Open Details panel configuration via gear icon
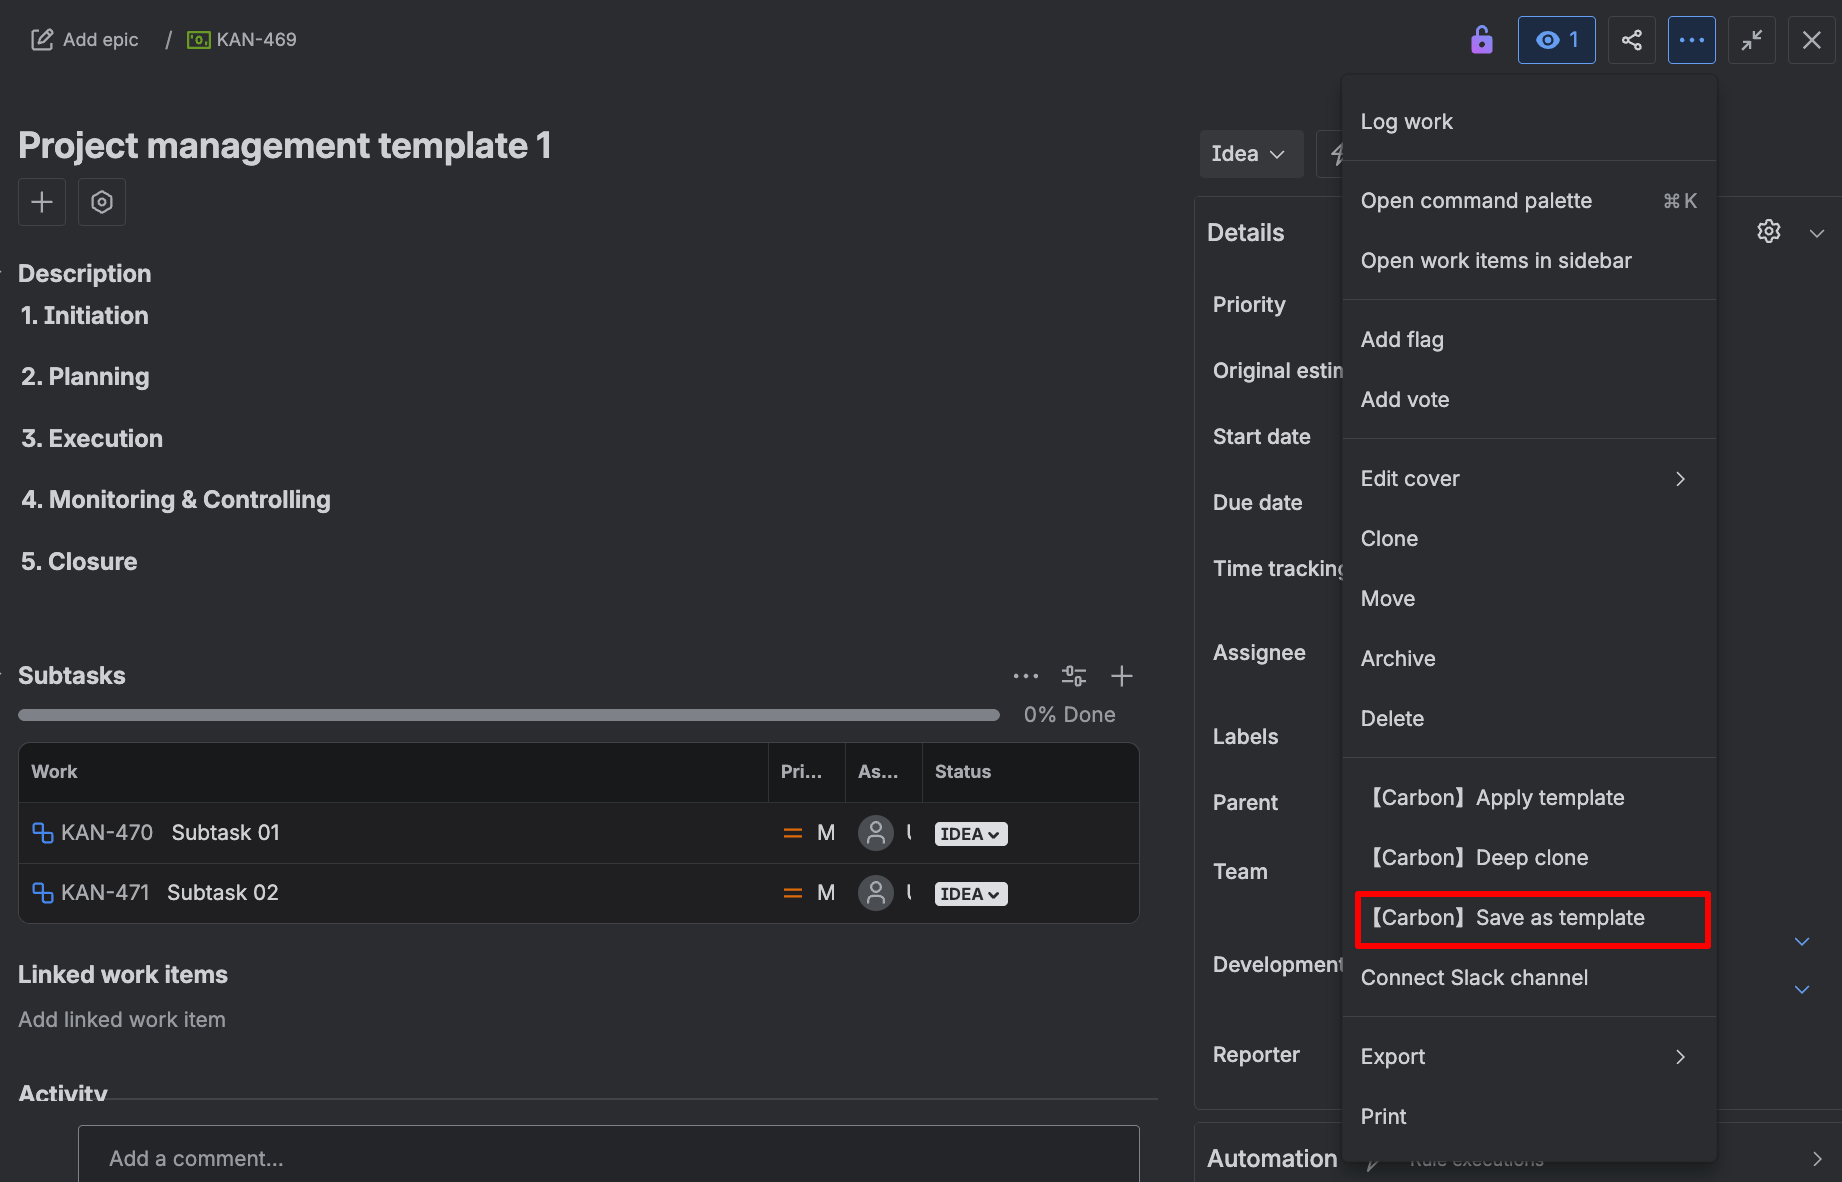1842x1182 pixels. tap(1769, 231)
